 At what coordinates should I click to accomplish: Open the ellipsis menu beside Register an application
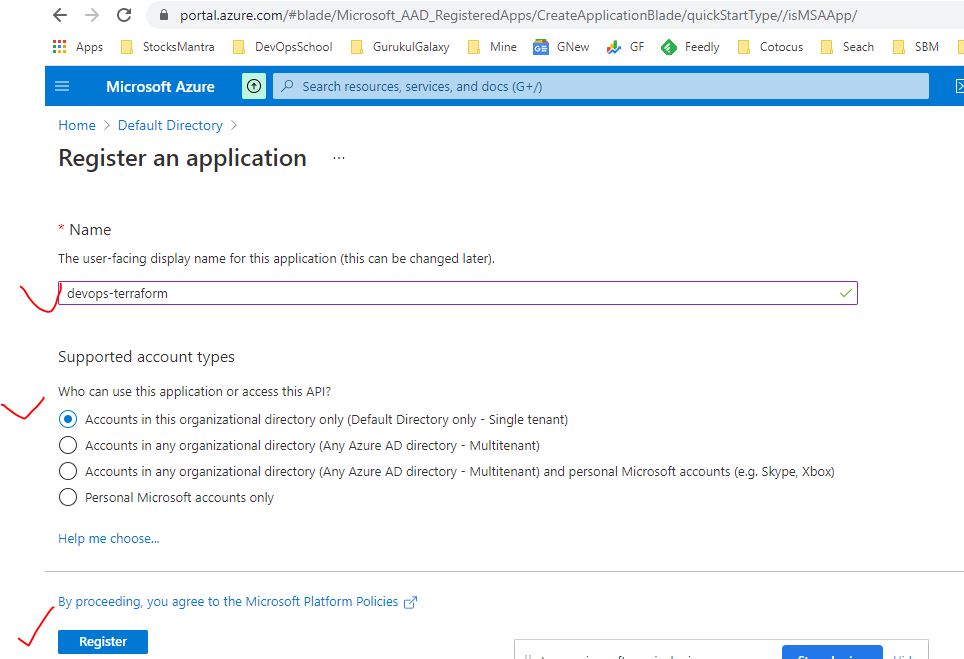point(339,159)
